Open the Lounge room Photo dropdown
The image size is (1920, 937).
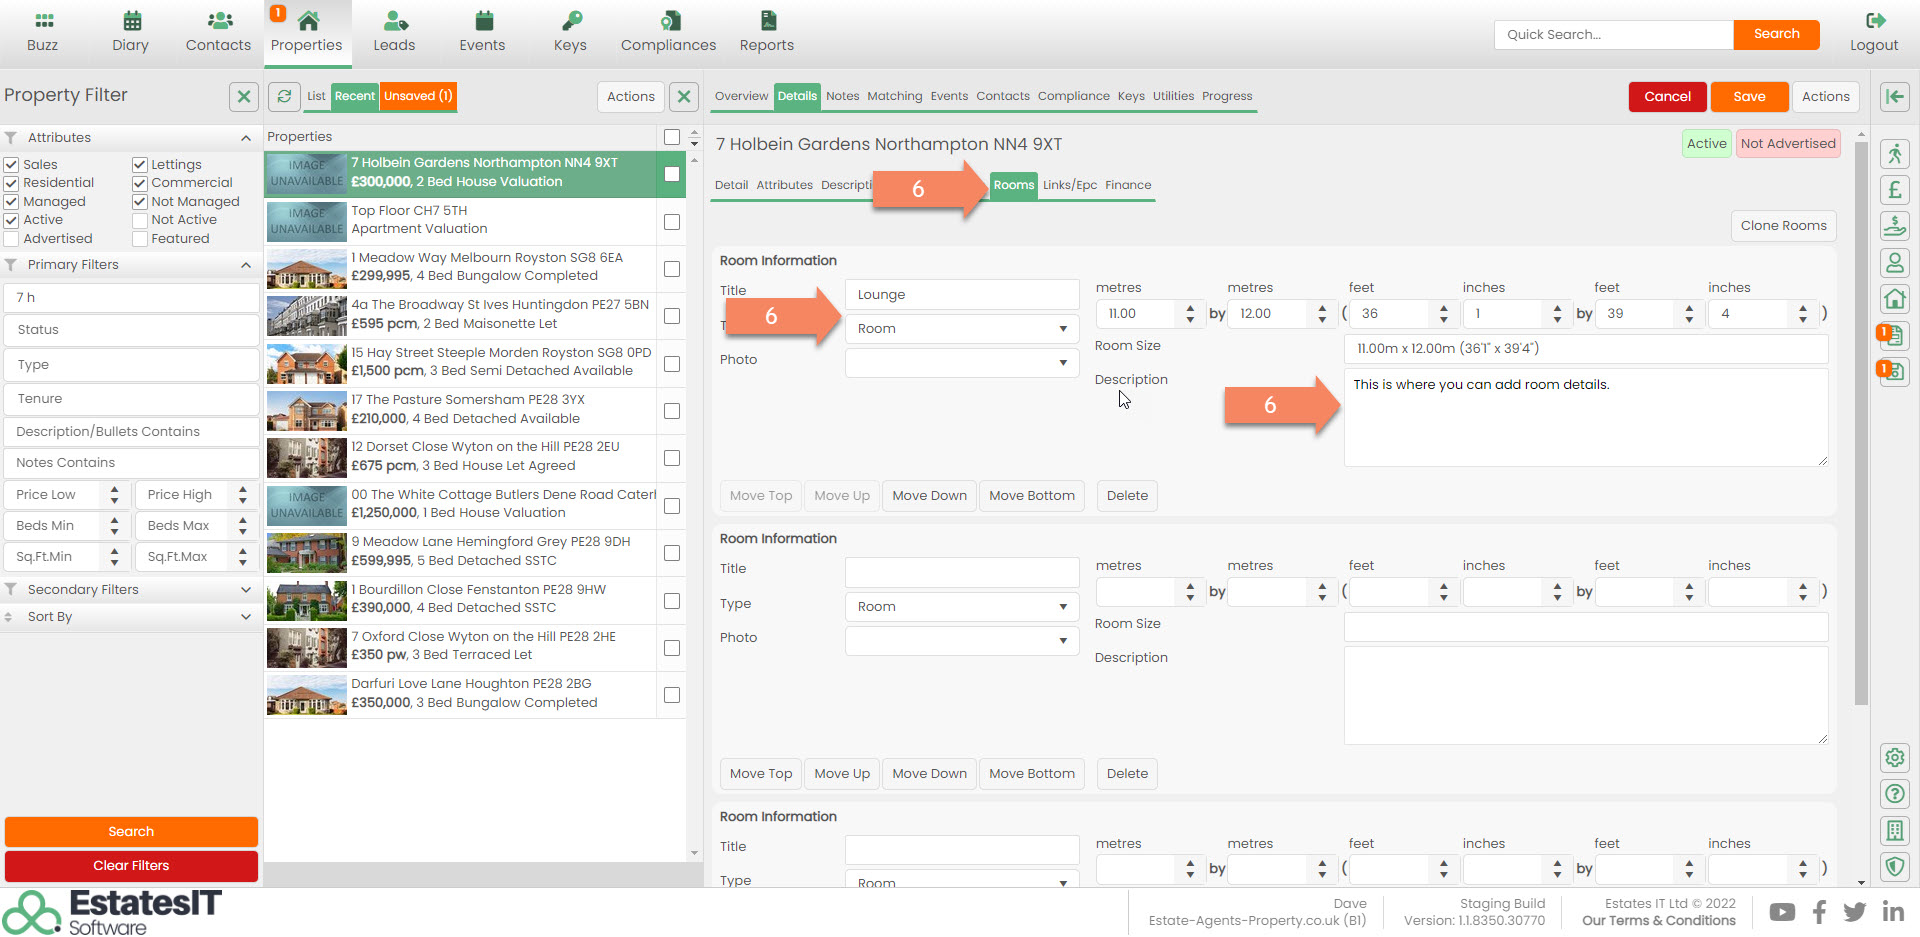(961, 362)
